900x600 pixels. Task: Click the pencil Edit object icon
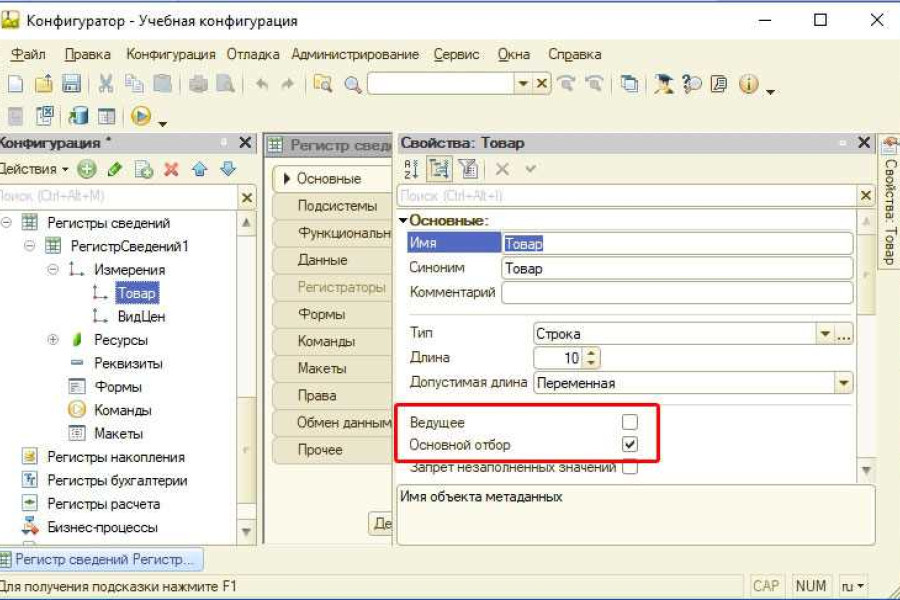[x=115, y=169]
